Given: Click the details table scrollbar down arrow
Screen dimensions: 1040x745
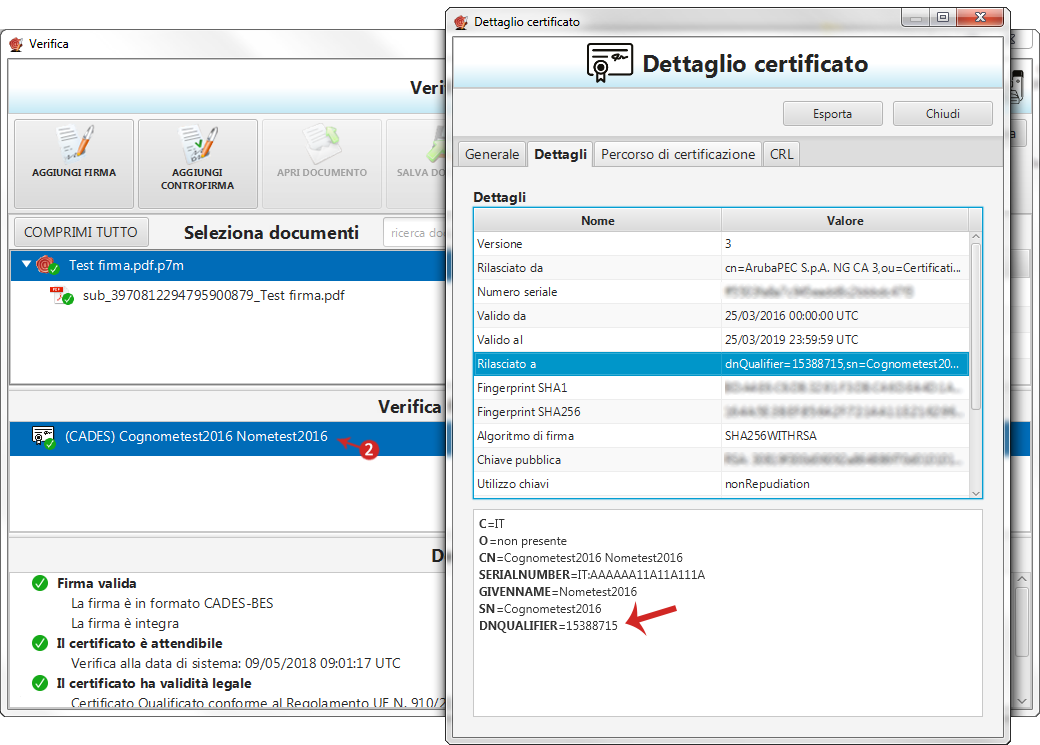Looking at the screenshot, I should coord(975,493).
